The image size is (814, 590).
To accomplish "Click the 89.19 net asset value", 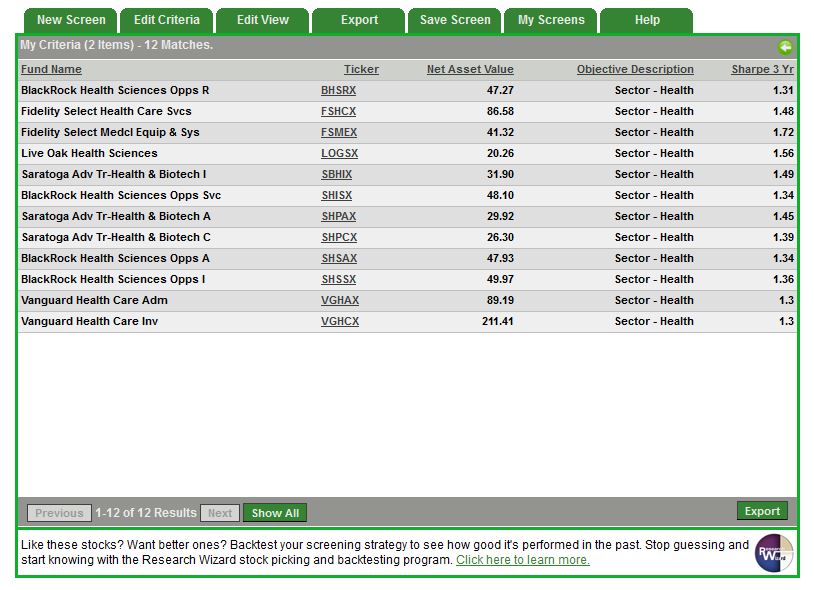I will tap(500, 300).
